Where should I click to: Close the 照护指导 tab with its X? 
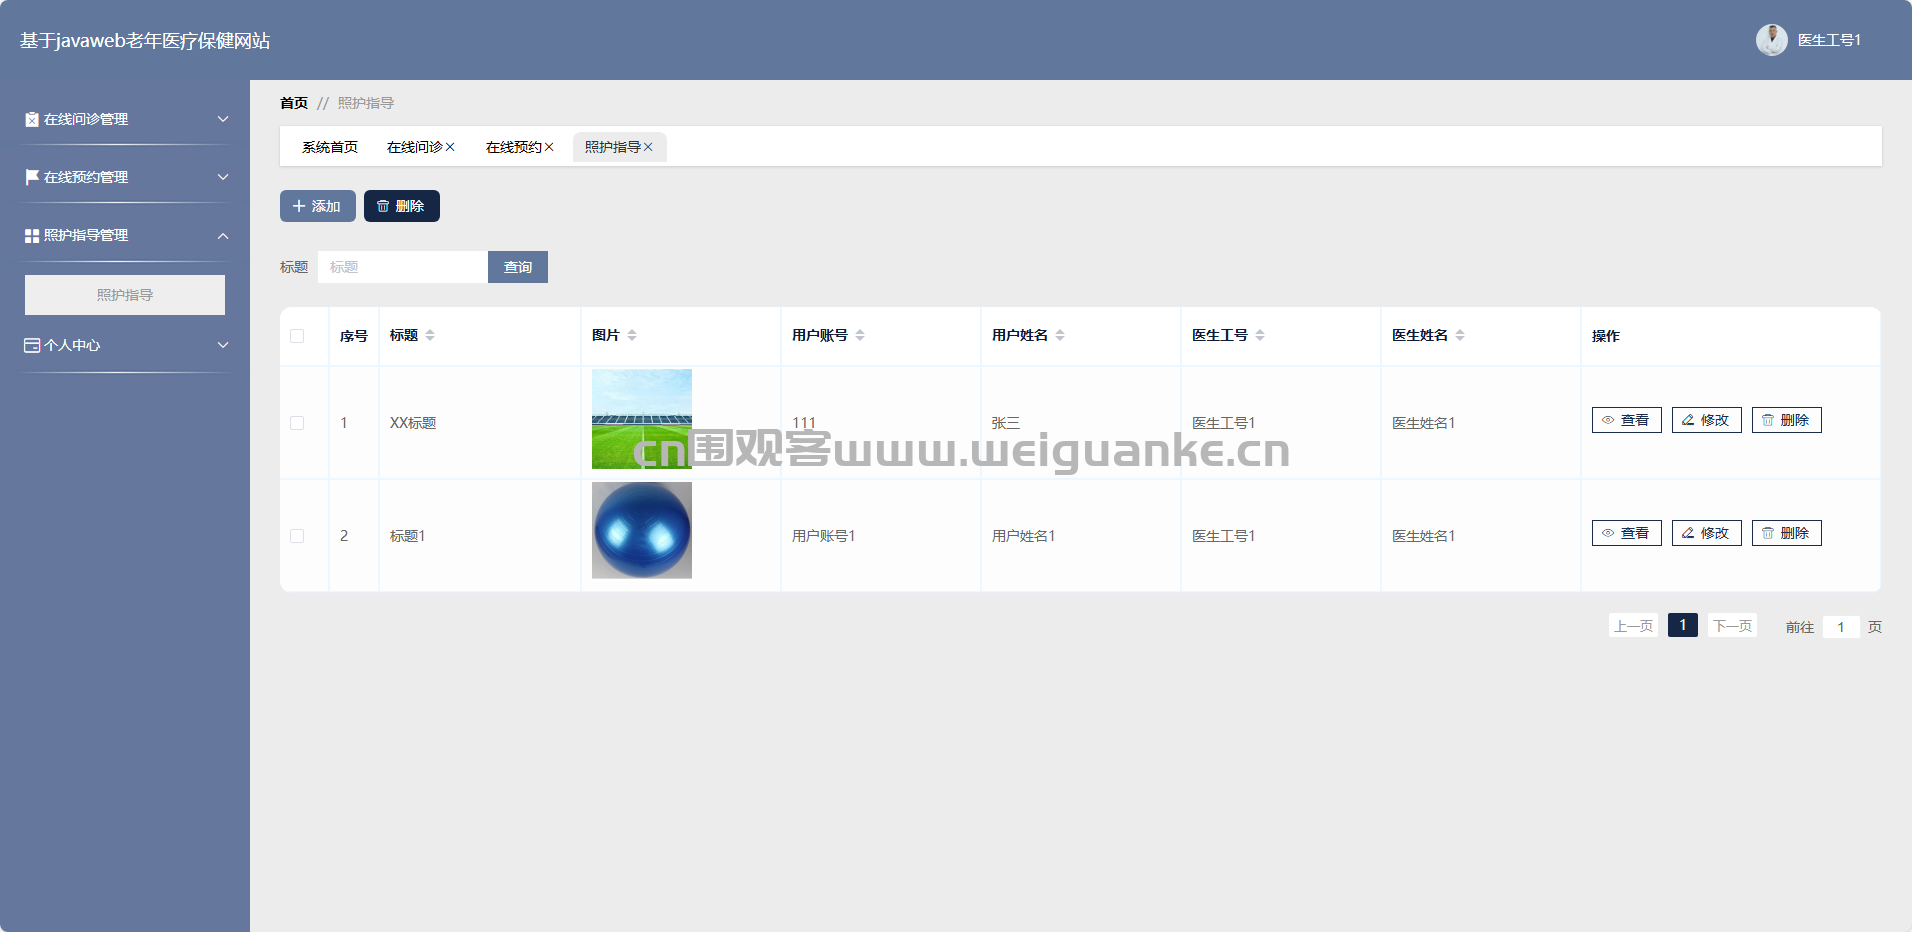click(x=648, y=147)
